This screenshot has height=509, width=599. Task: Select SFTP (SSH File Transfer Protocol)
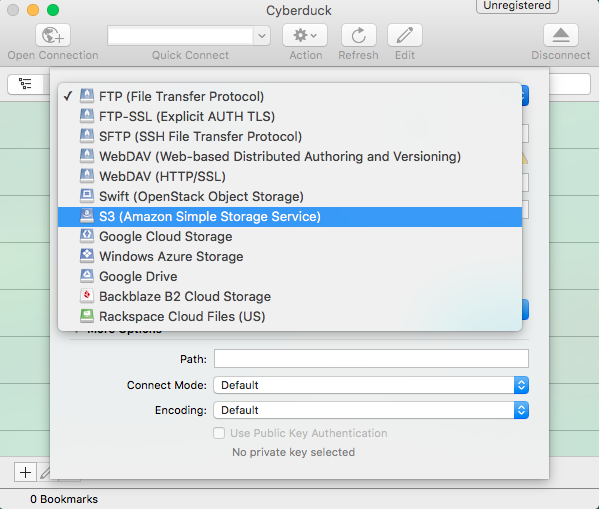290,136
